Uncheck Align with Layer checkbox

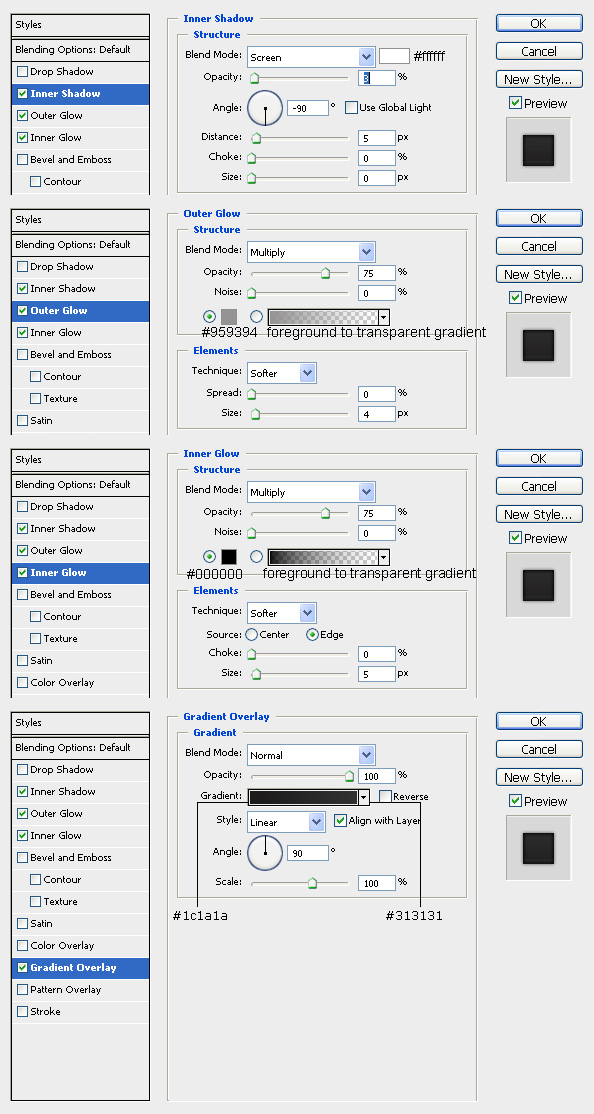[340, 821]
